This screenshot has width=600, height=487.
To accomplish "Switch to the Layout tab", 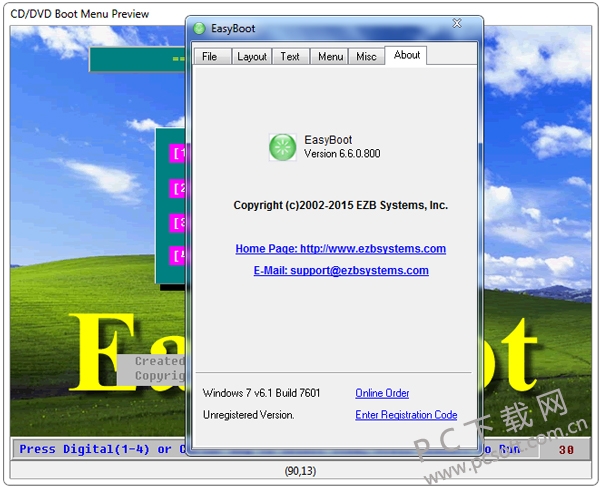I will click(x=252, y=57).
